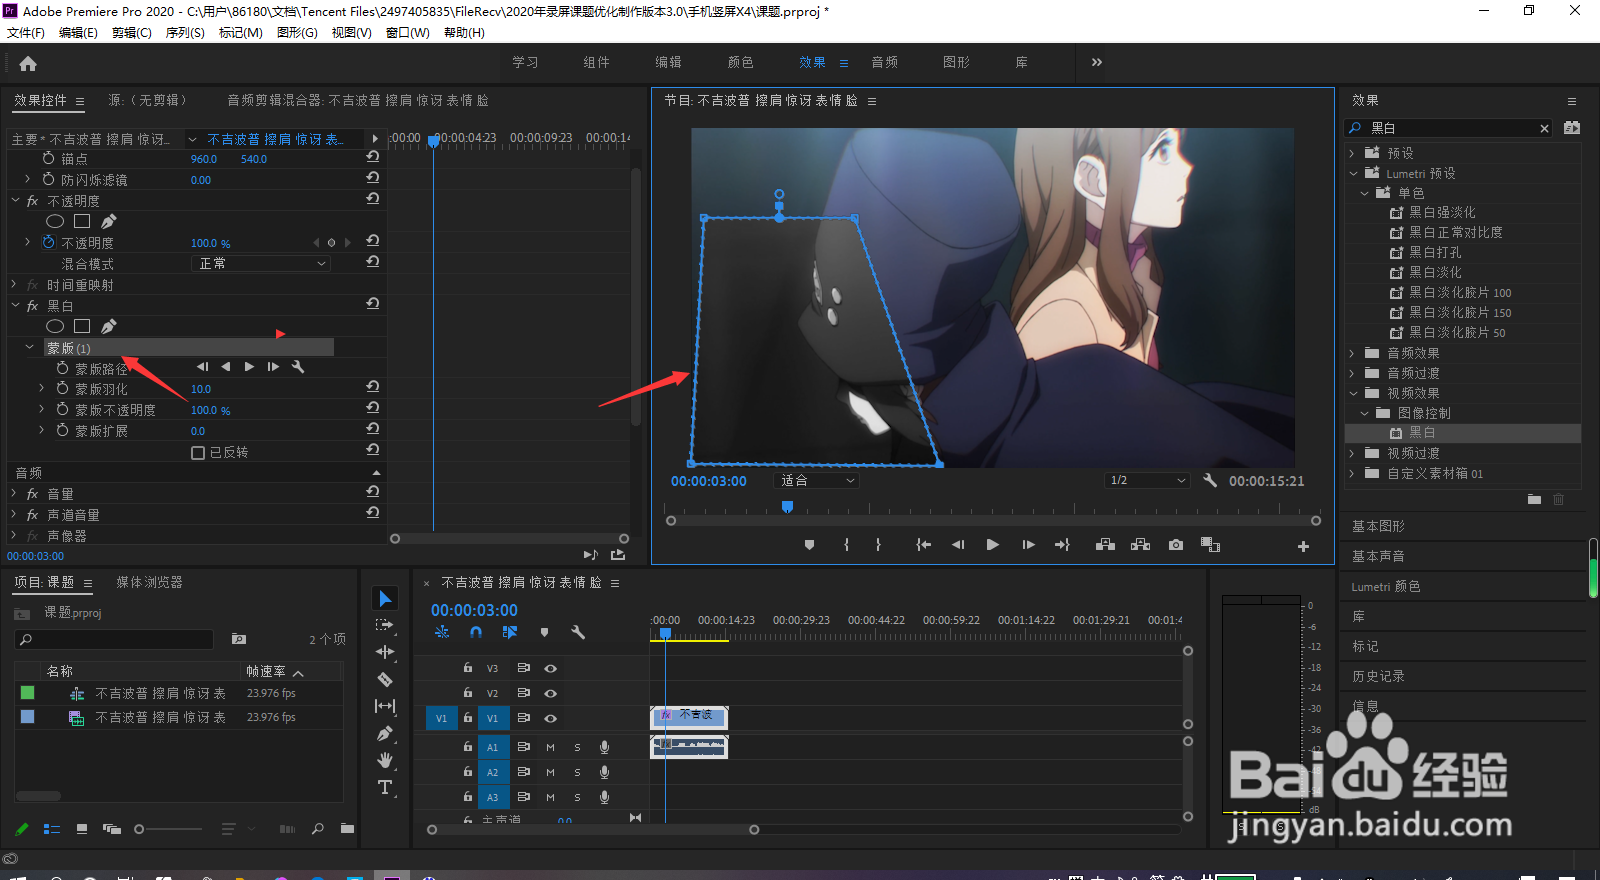The height and width of the screenshot is (880, 1600).
Task: Show more workspaces chevron
Action: 1097,62
